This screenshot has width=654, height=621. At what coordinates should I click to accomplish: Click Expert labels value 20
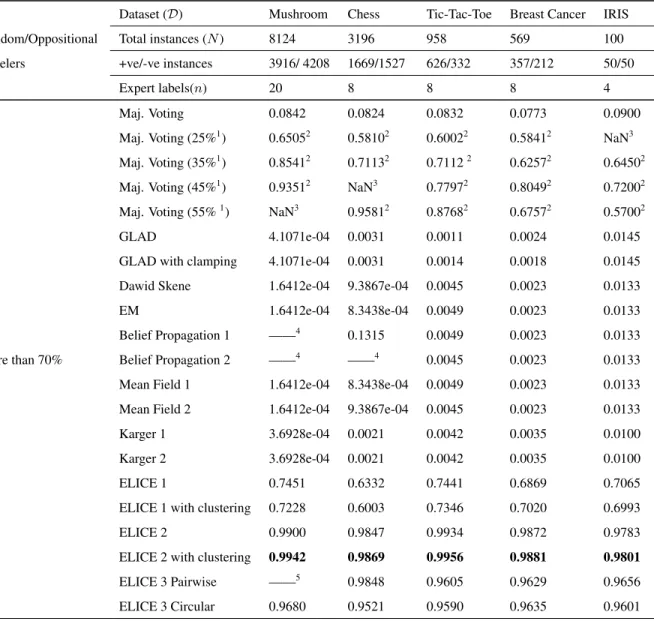coord(275,88)
